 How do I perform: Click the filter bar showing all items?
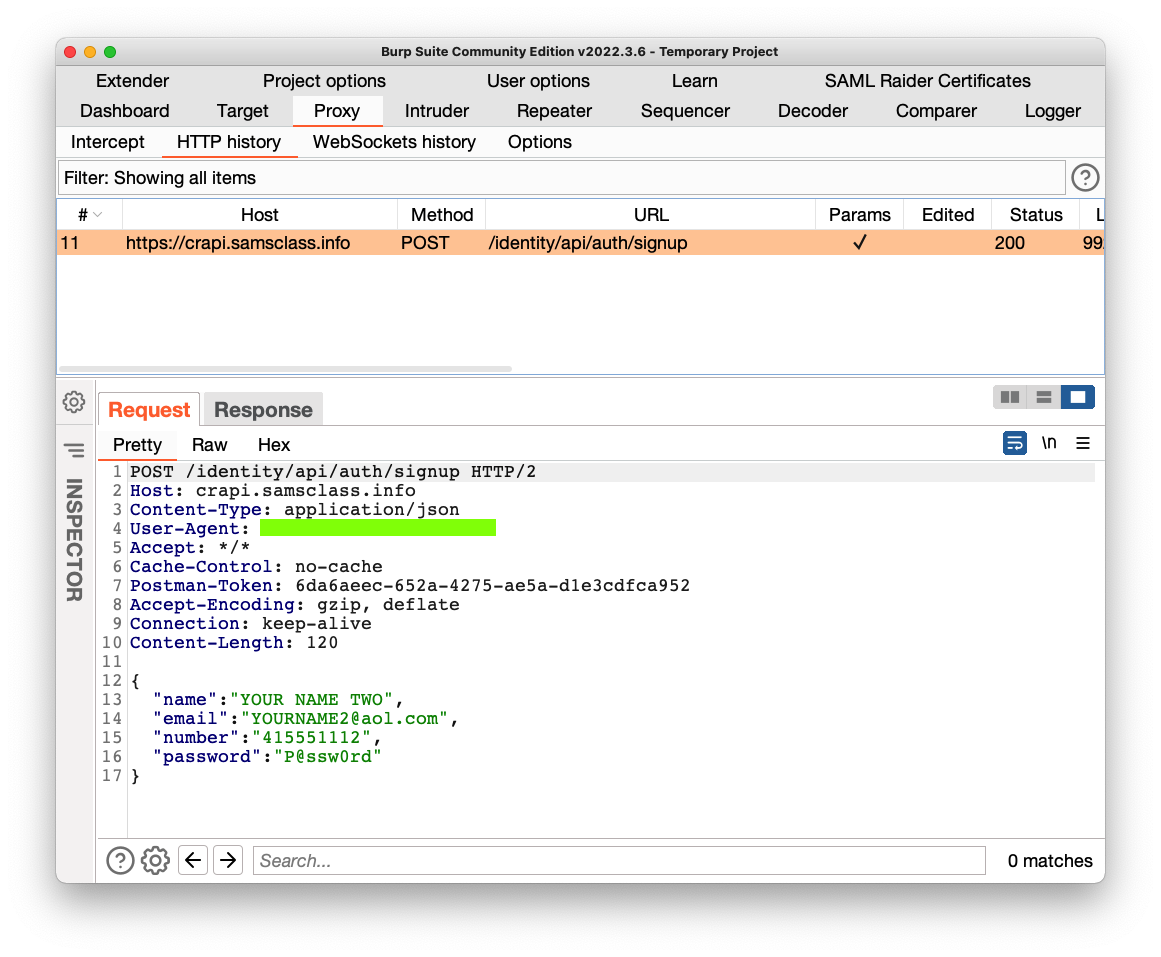(x=560, y=178)
